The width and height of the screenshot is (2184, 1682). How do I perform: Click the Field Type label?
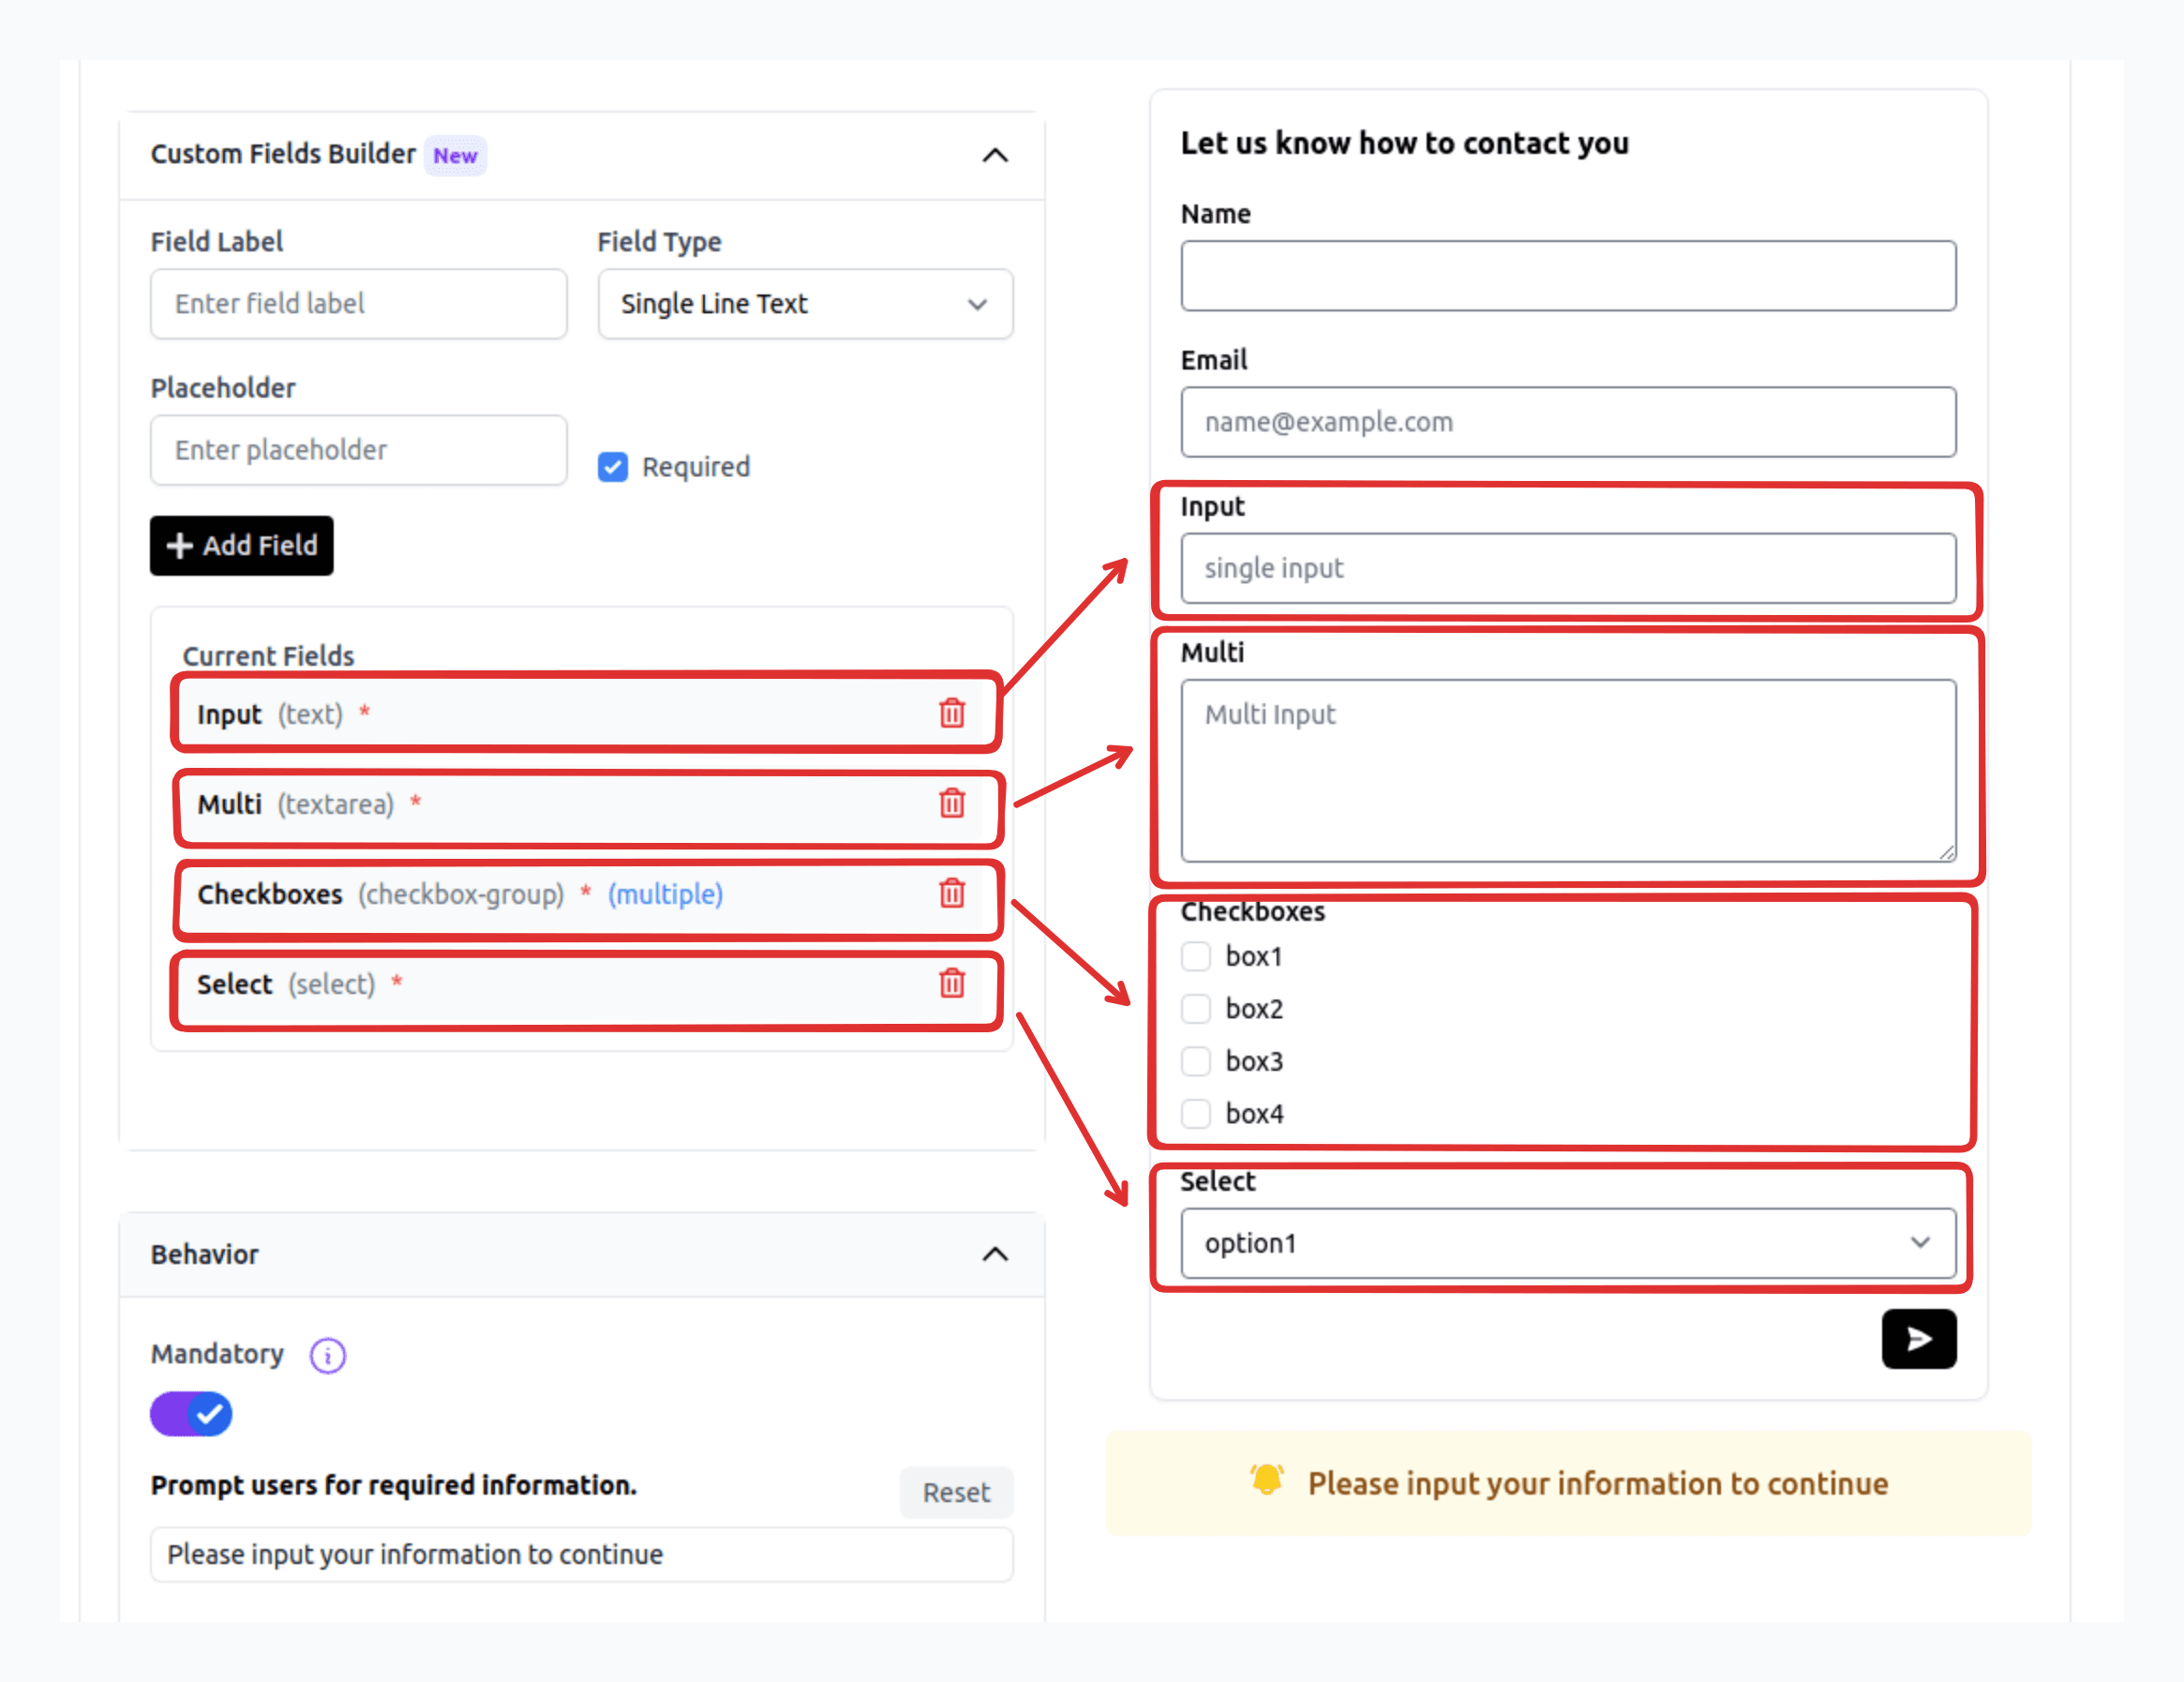[659, 242]
